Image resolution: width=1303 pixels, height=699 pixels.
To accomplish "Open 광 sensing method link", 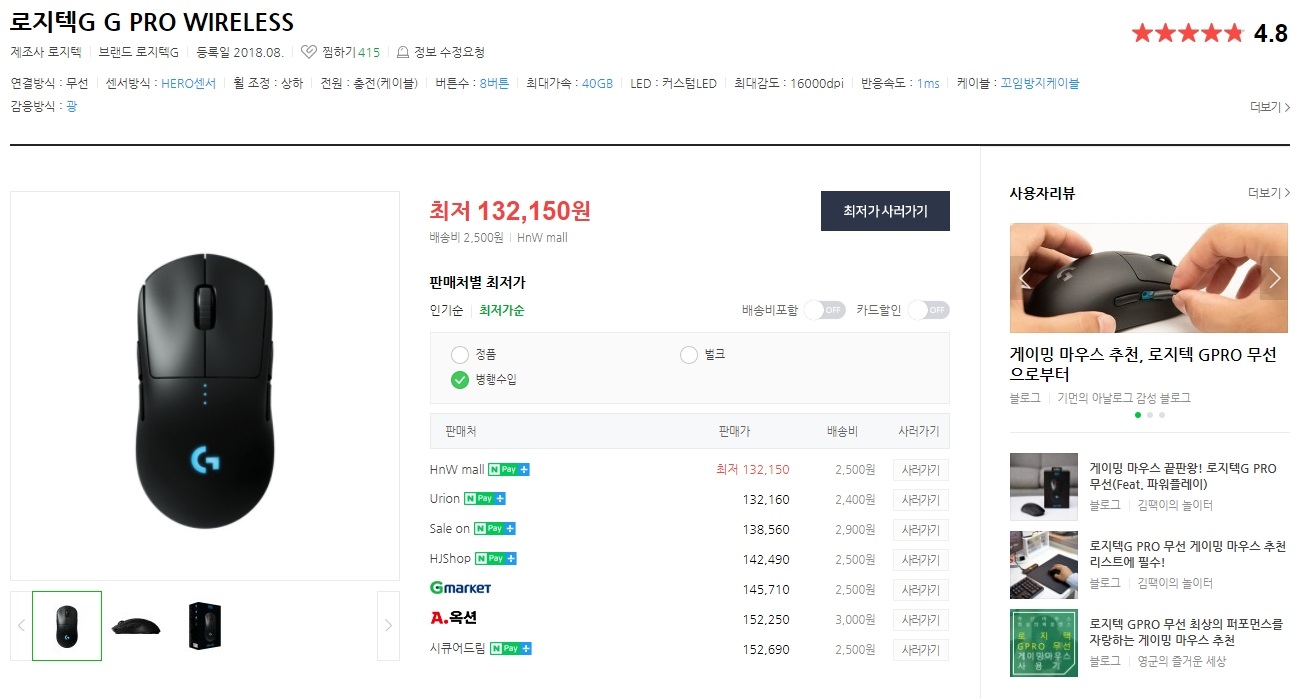I will 71,105.
